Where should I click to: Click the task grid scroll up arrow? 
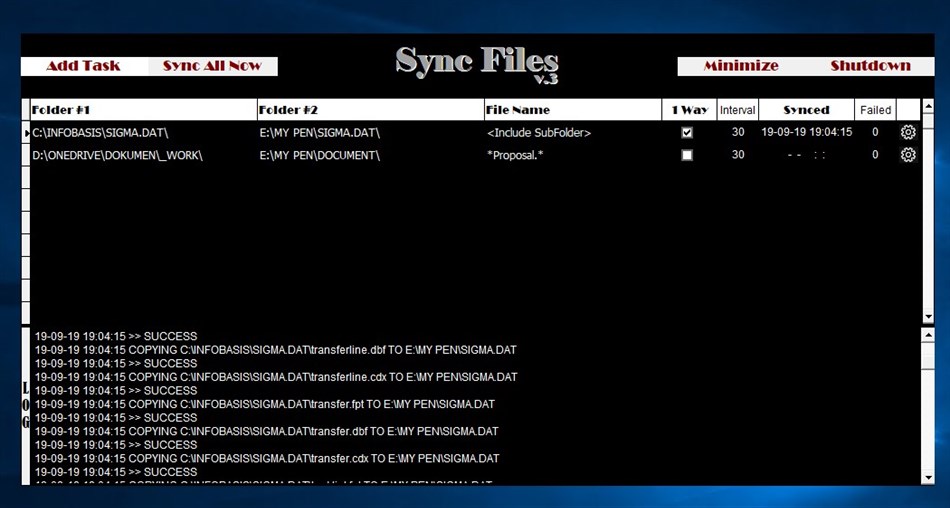[928, 107]
